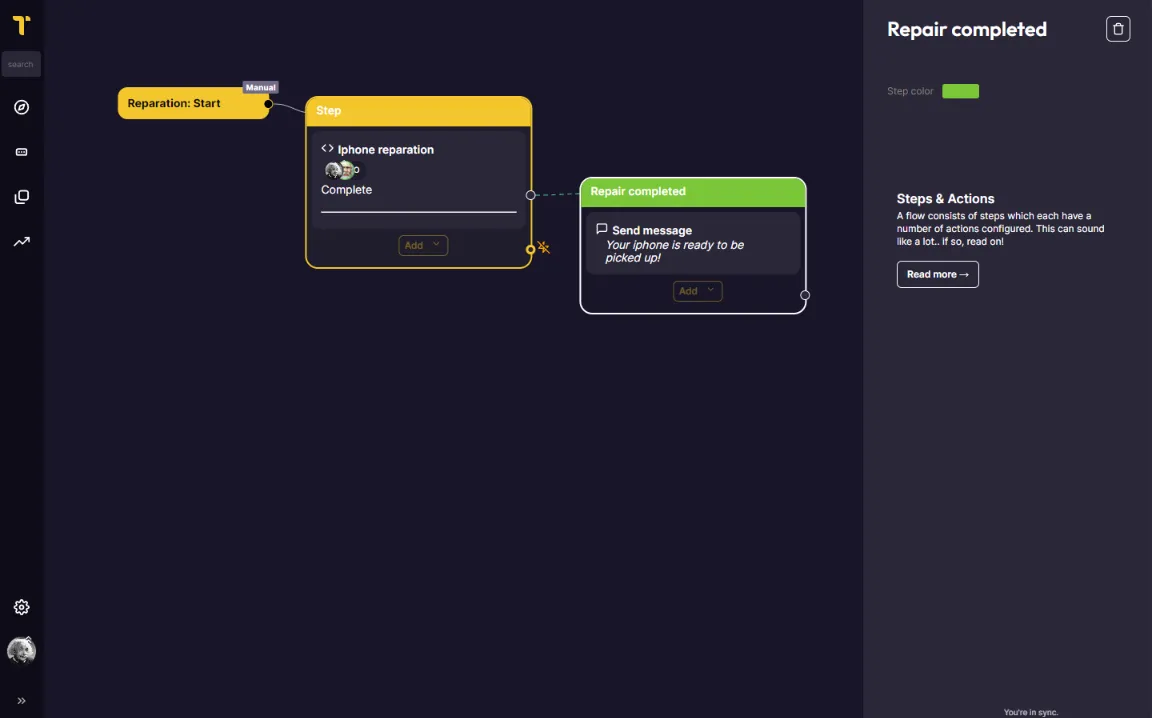Select the yellow Step header

(418, 111)
